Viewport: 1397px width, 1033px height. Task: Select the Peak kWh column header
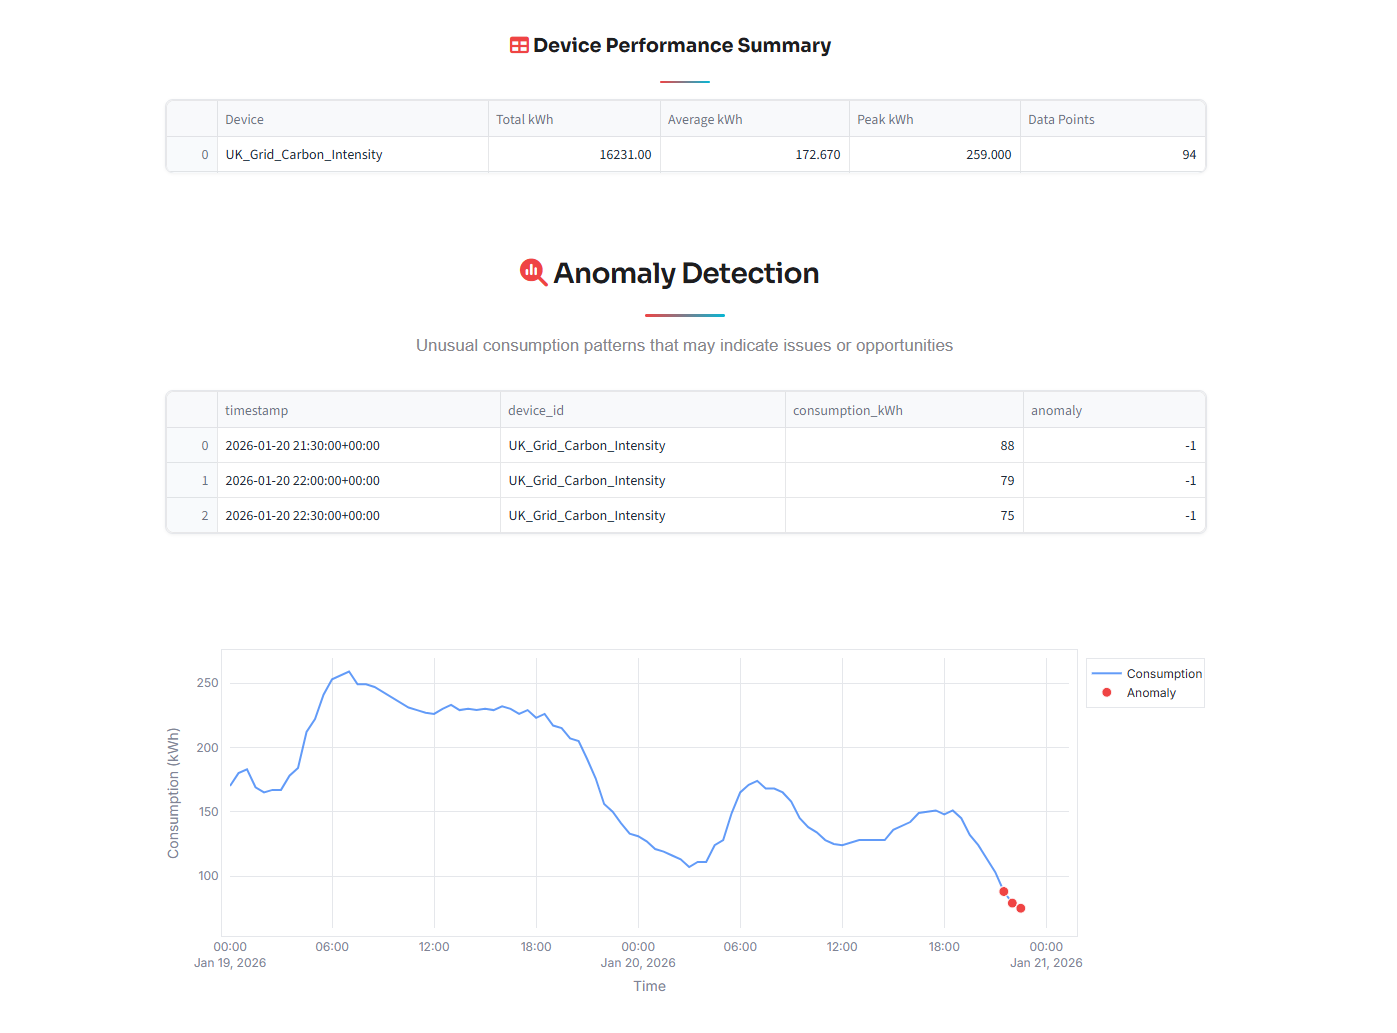point(935,119)
